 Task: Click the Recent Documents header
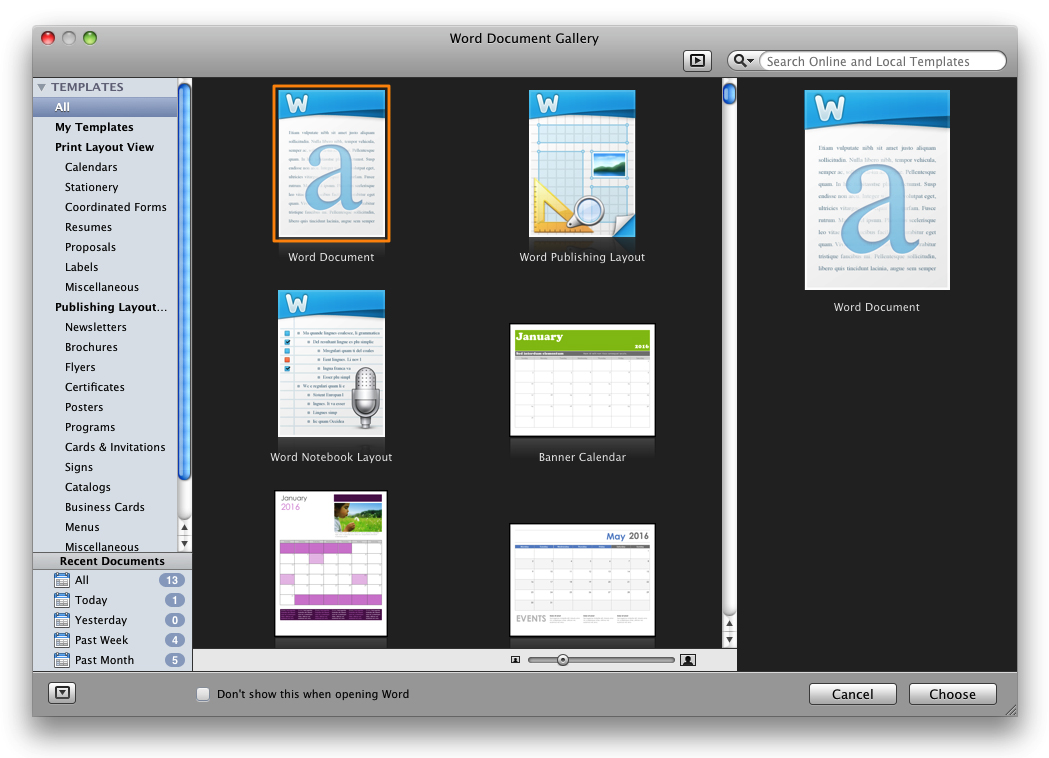[x=112, y=561]
